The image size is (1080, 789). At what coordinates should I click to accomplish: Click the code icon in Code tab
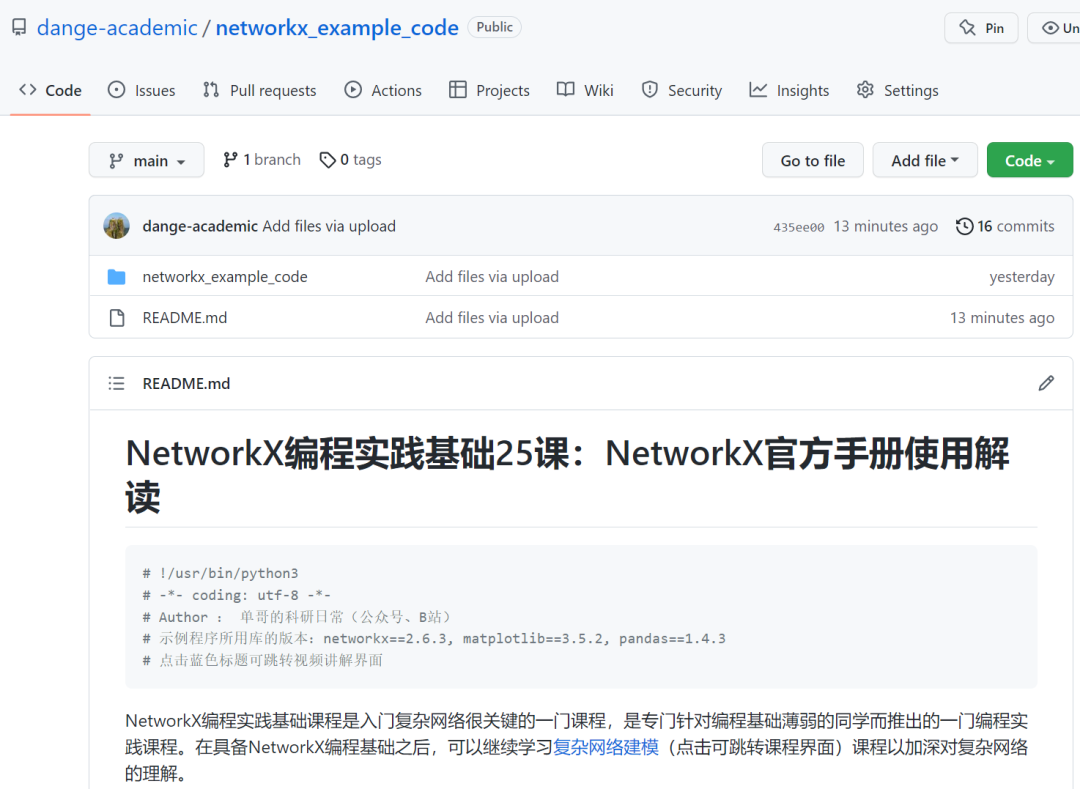[x=28, y=90]
